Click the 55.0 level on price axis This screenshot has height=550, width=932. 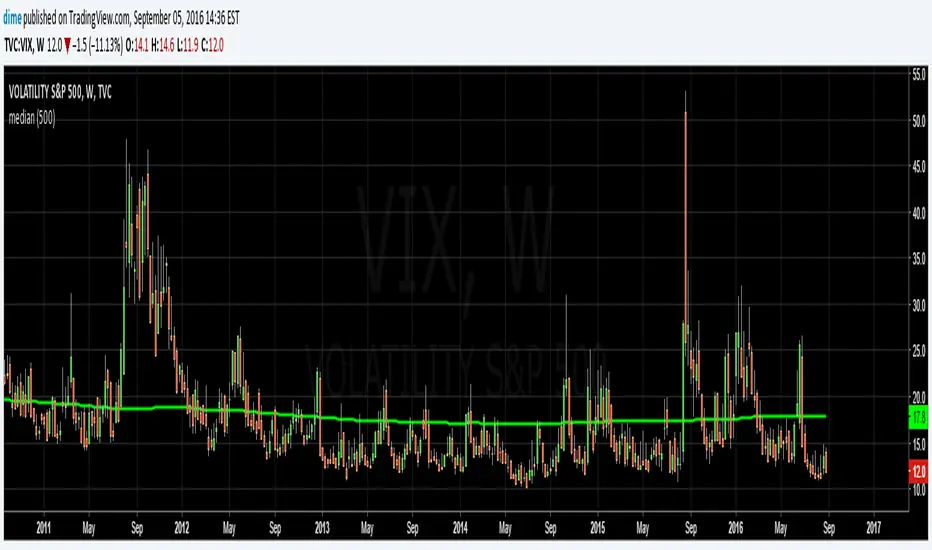(x=919, y=75)
